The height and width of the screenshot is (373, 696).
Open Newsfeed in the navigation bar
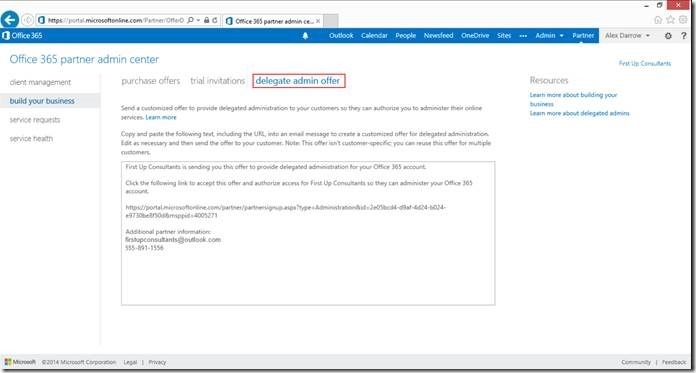pyautogui.click(x=439, y=36)
